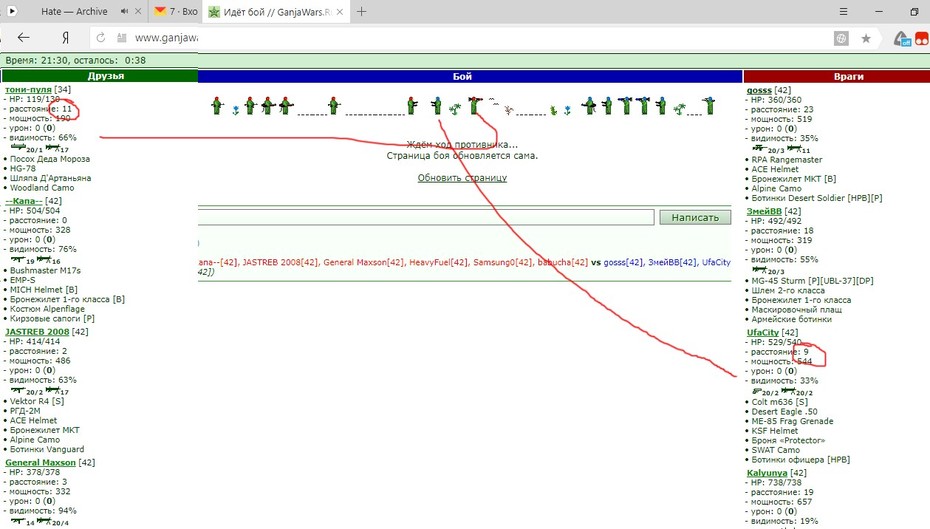
Task: Click the address bar URL www.ganjaw
Action: coord(166,38)
